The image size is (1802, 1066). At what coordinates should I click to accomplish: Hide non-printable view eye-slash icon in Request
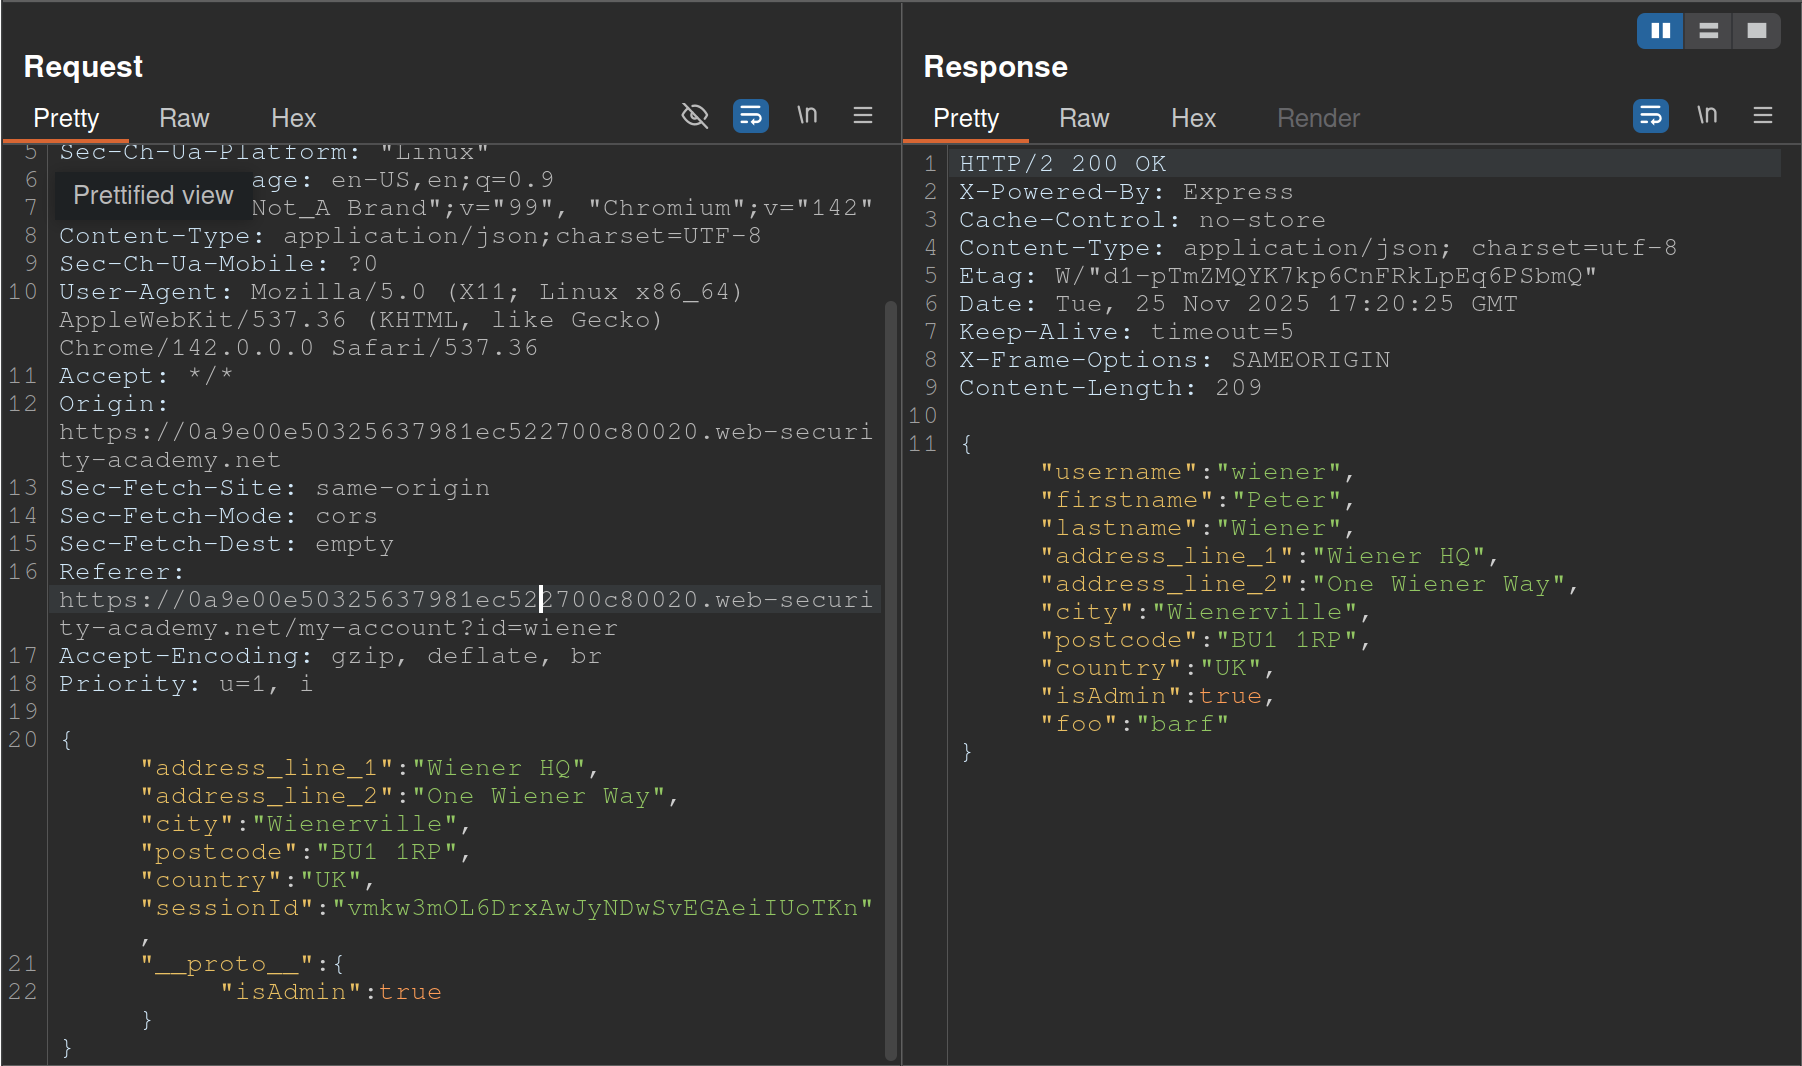coord(694,116)
